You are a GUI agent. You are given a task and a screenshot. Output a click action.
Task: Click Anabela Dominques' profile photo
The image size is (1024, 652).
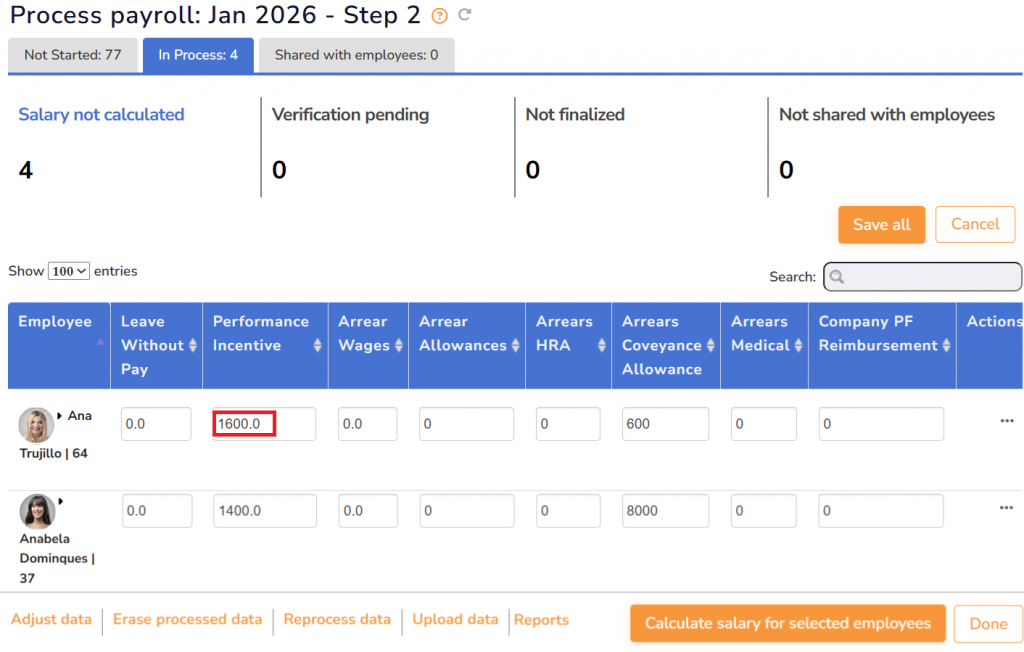coord(37,511)
